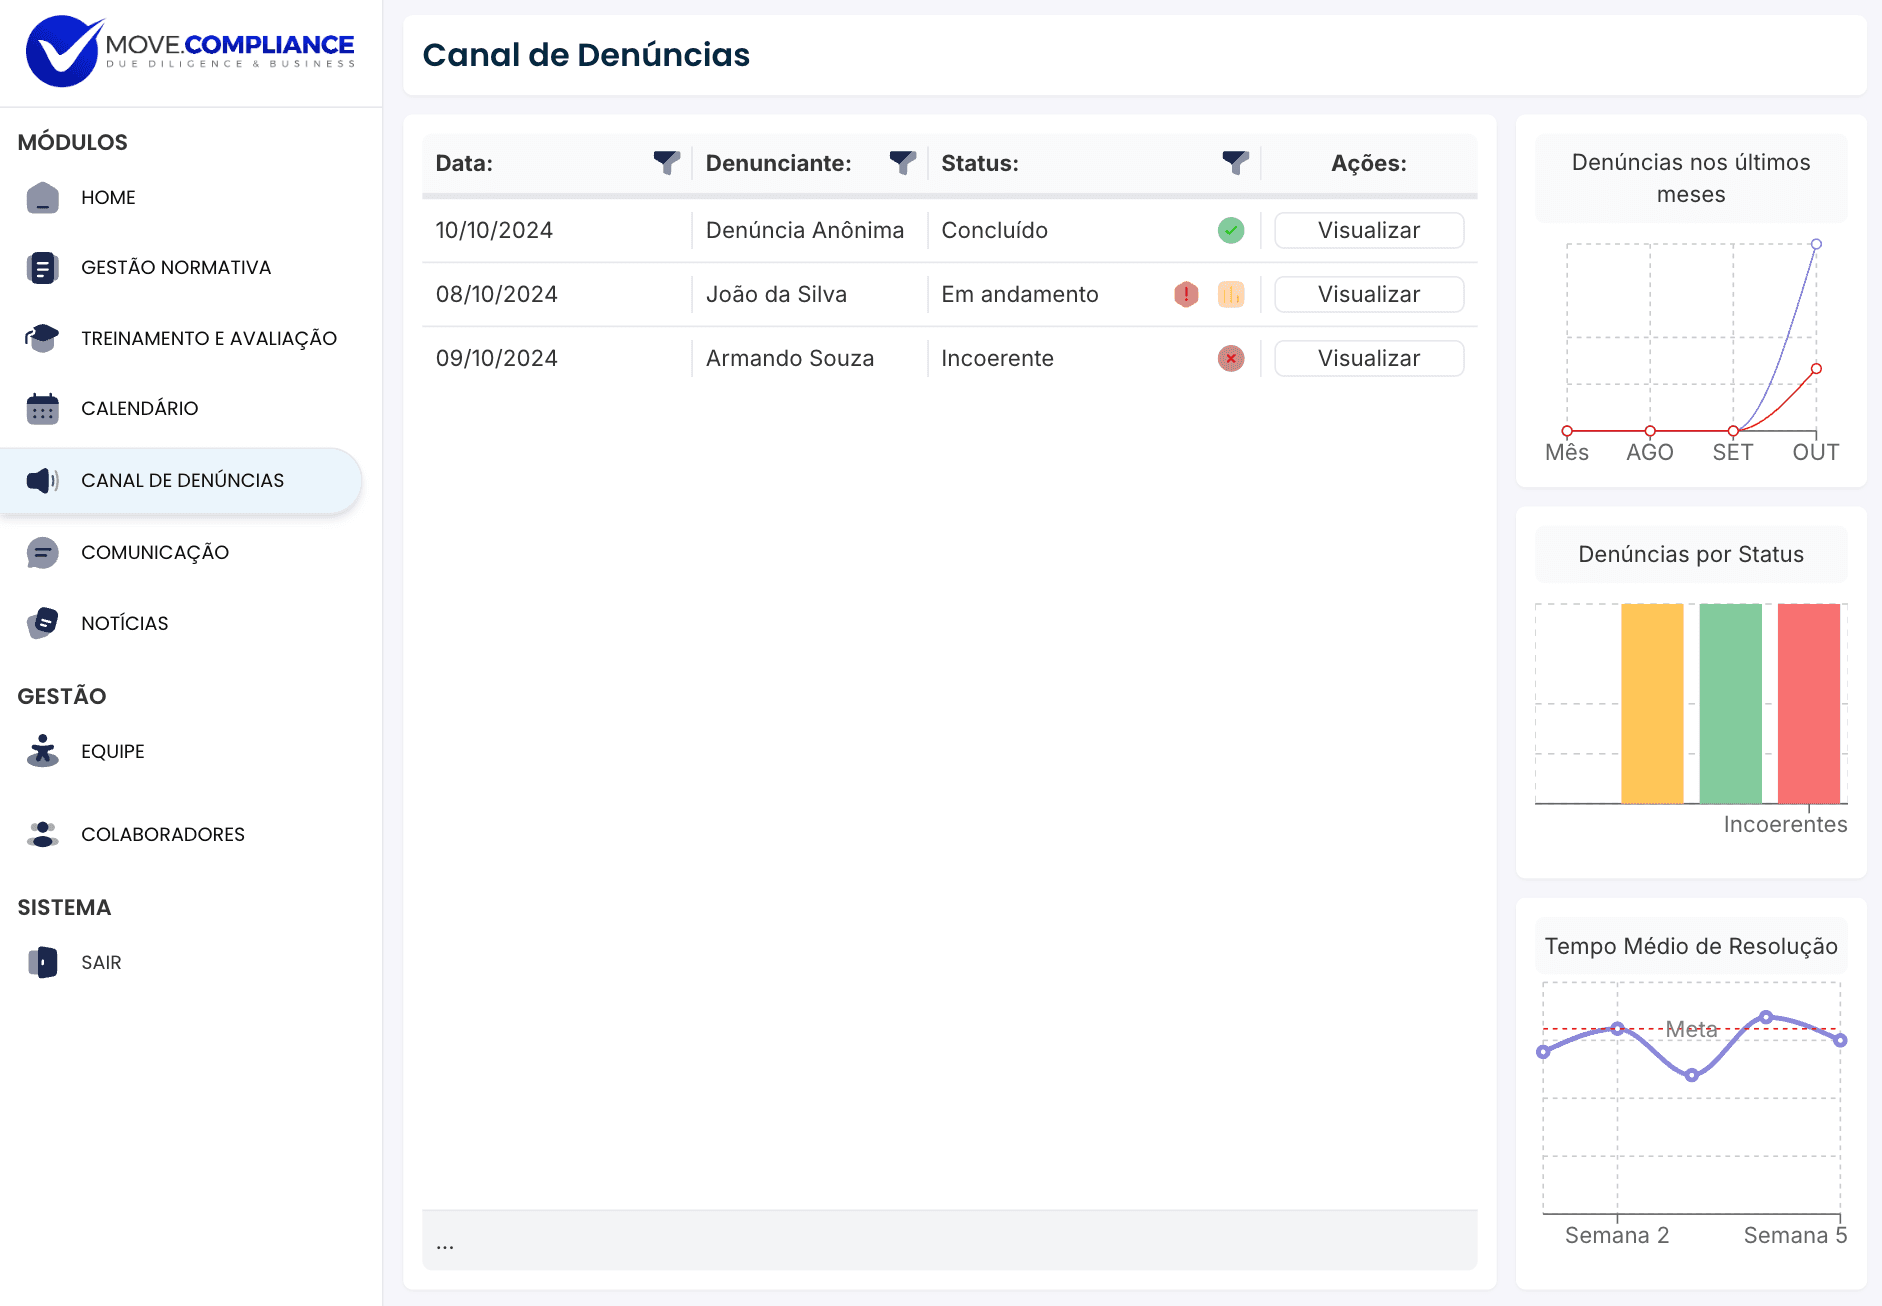Visualizar Armando Souza's report
Viewport: 1882px width, 1306px height.
(1368, 359)
